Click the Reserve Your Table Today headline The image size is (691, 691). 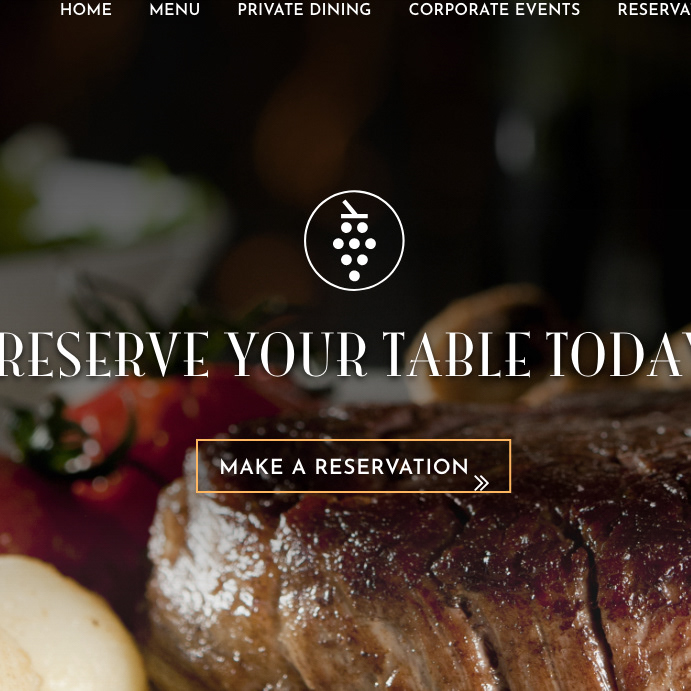point(346,354)
